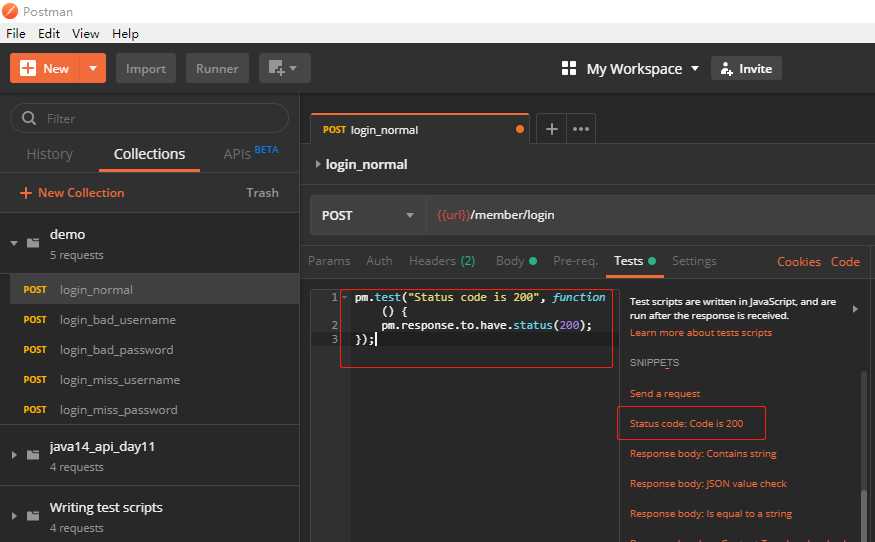Image resolution: width=875 pixels, height=542 pixels.
Task: Collapse the code fold arrow on line 1
Action: (x=345, y=297)
